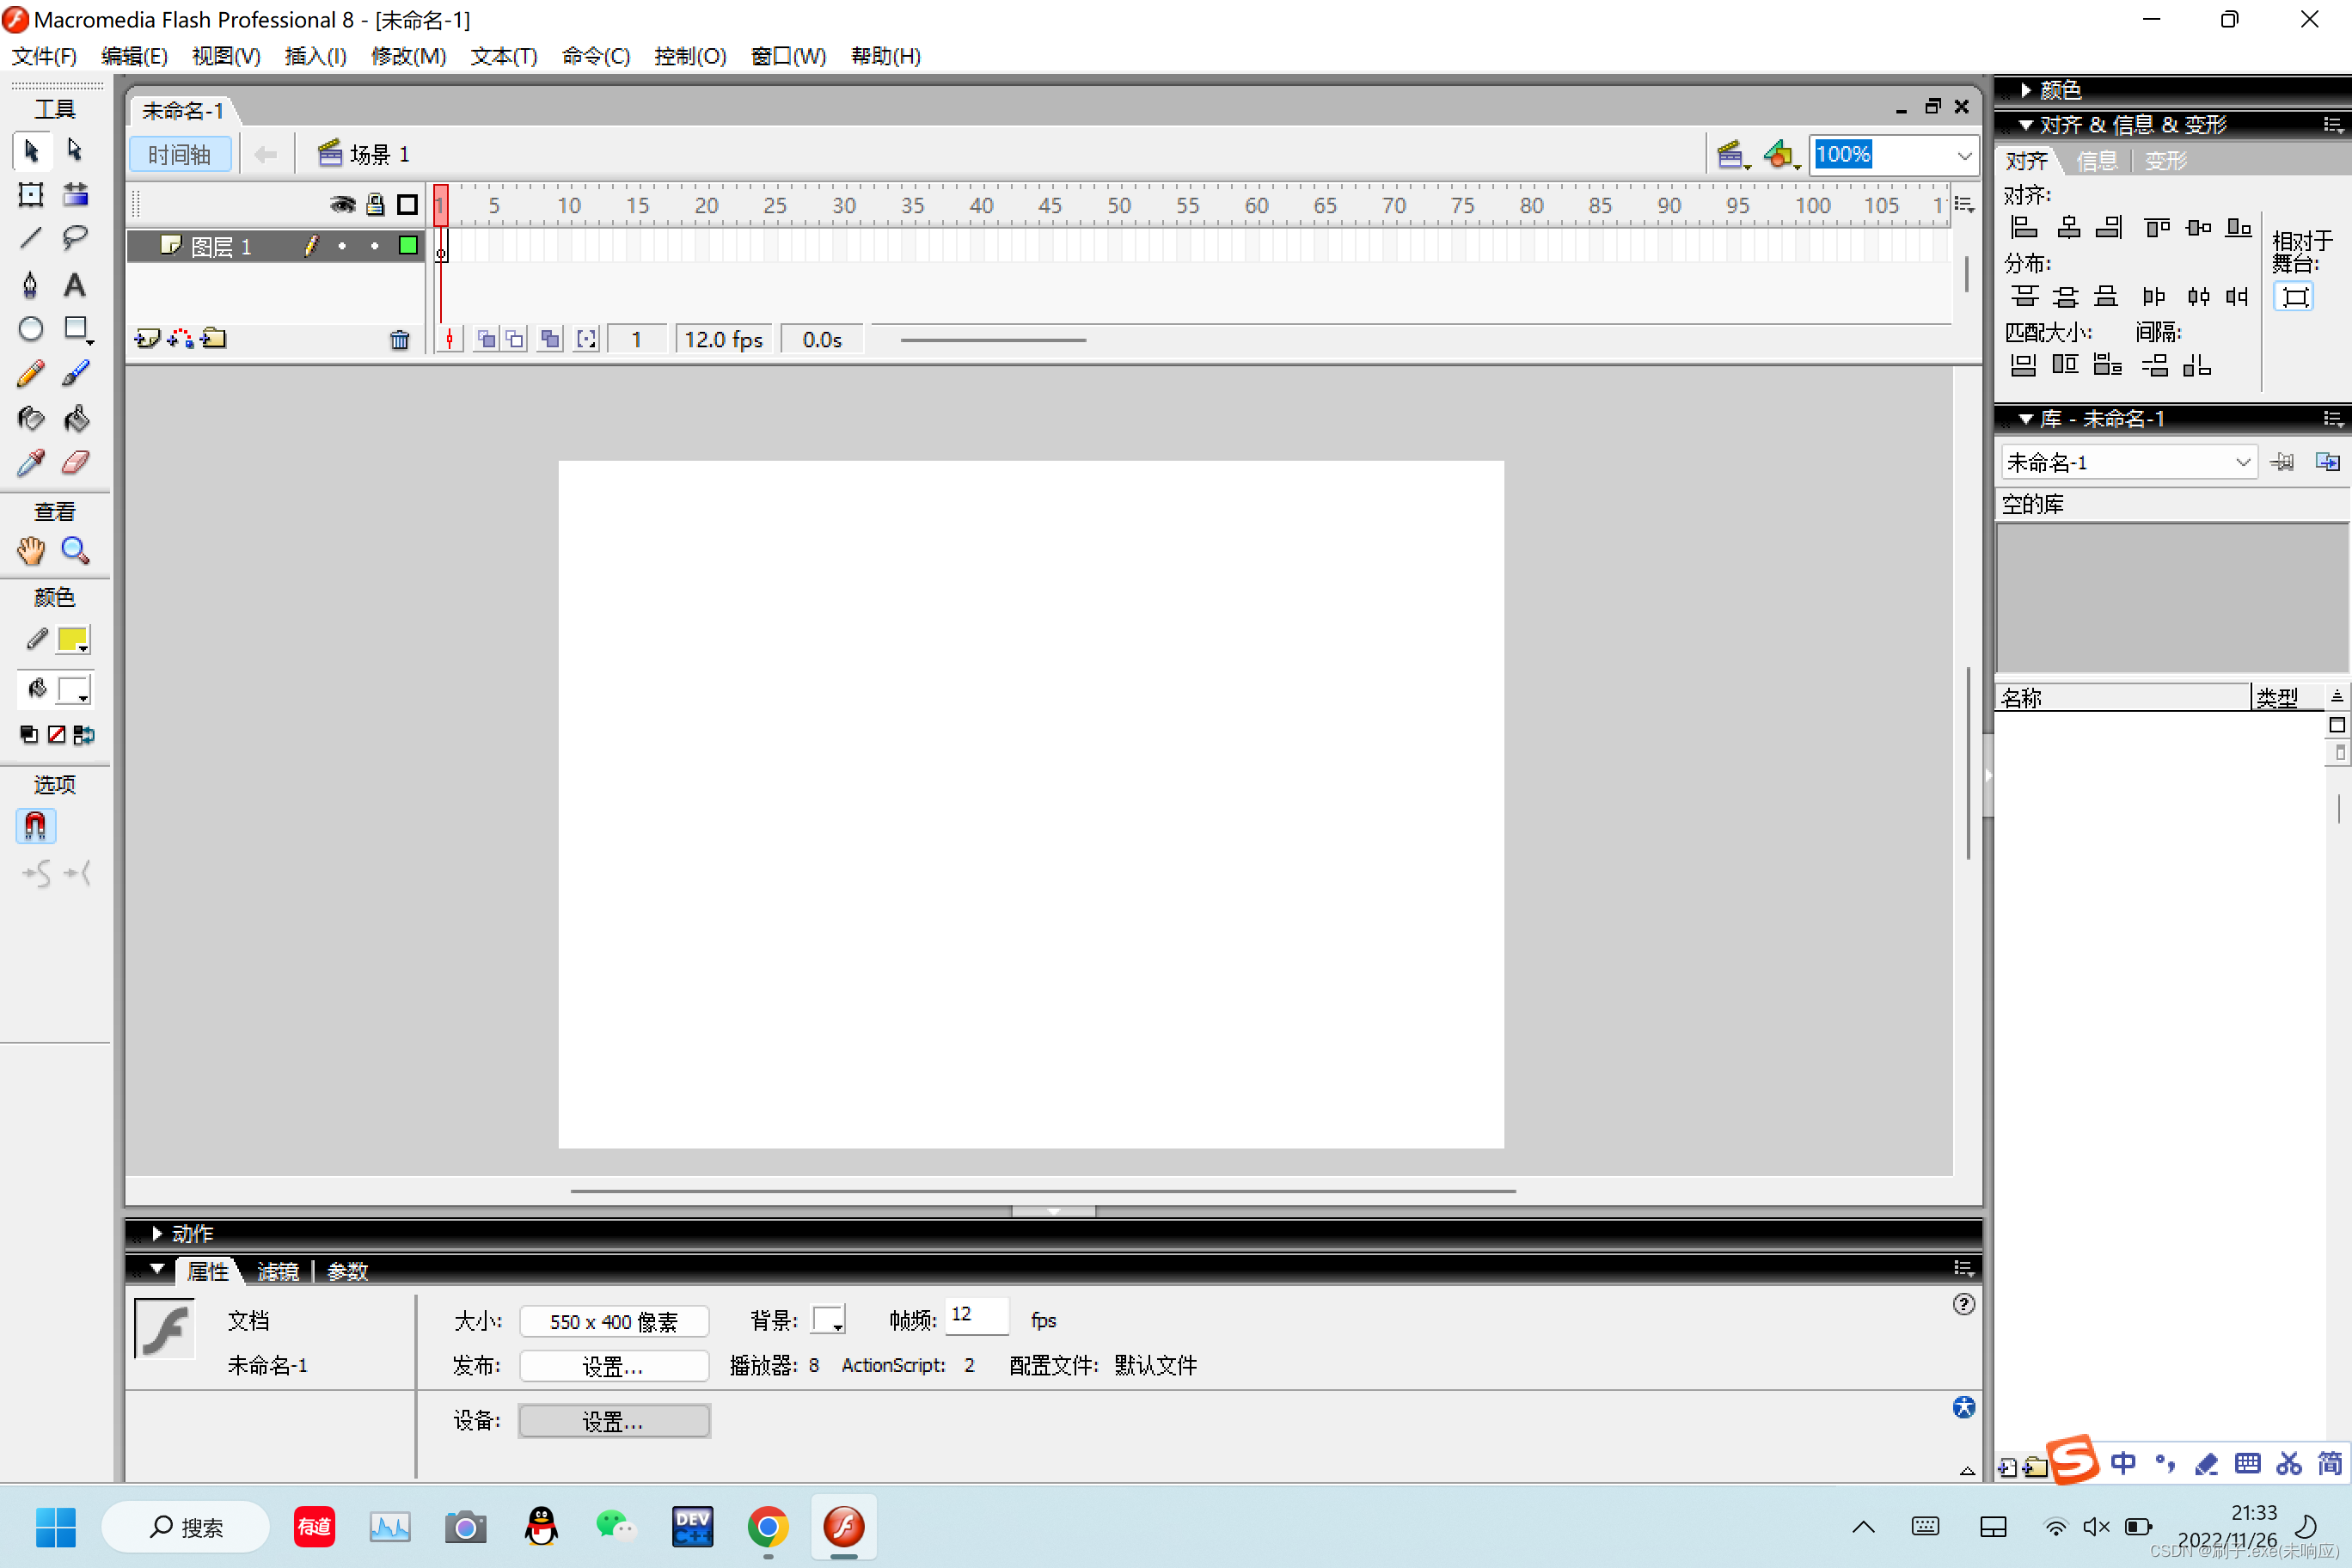Viewport: 2352px width, 1568px height.
Task: Open the 修改(M) menu
Action: (408, 56)
